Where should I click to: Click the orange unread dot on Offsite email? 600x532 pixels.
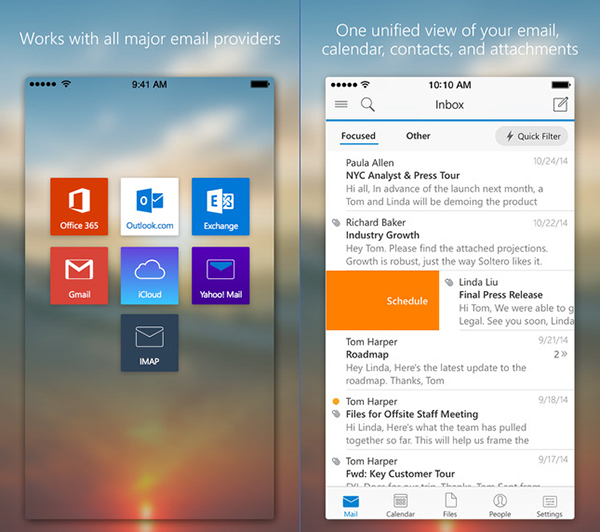click(336, 401)
